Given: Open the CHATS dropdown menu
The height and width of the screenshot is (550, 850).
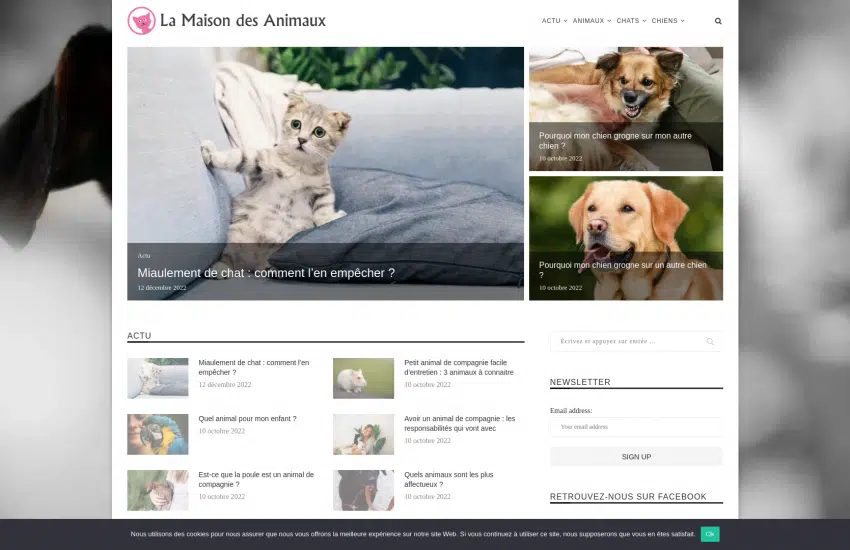Looking at the screenshot, I should (x=630, y=21).
